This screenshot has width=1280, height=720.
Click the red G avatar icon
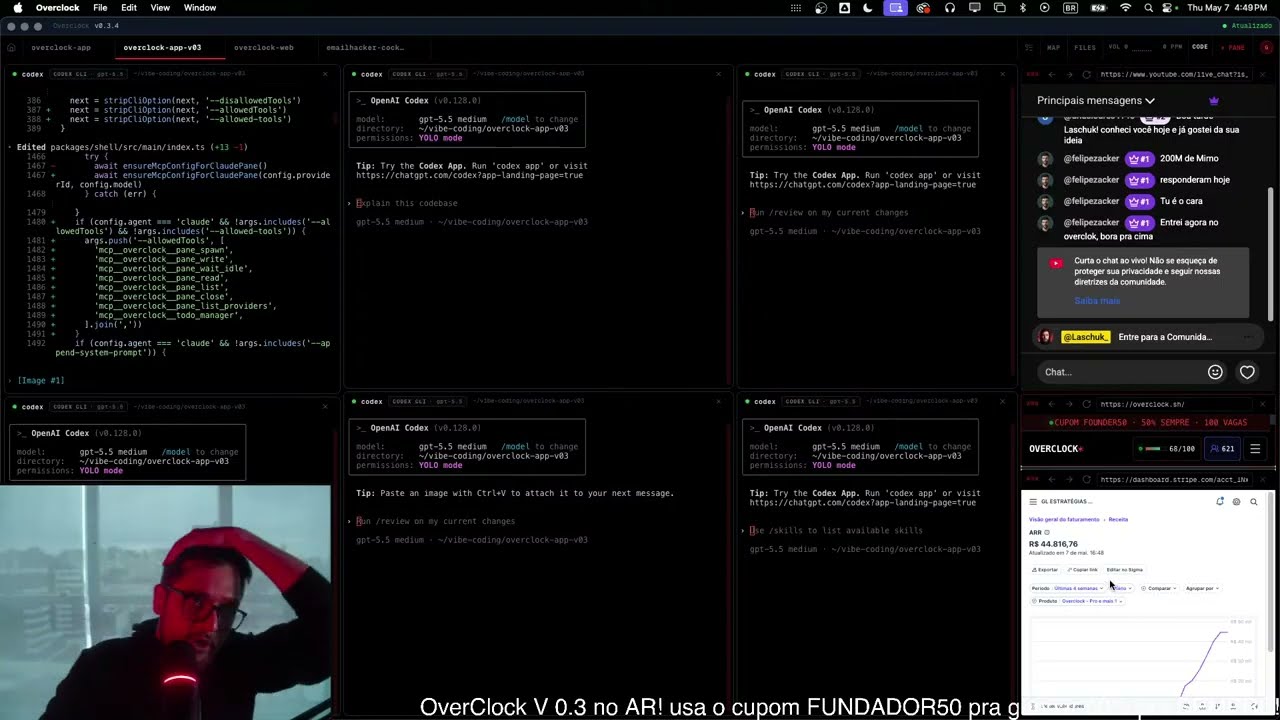click(1266, 47)
